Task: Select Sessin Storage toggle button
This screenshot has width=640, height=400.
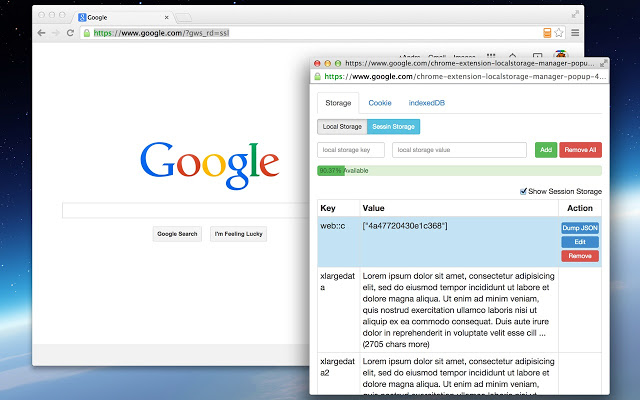Action: (393, 127)
